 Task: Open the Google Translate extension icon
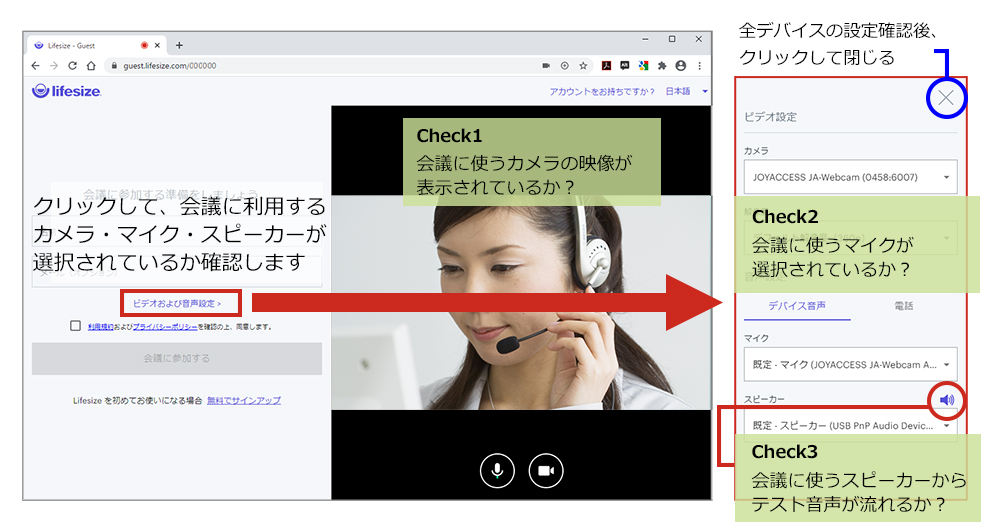643,66
